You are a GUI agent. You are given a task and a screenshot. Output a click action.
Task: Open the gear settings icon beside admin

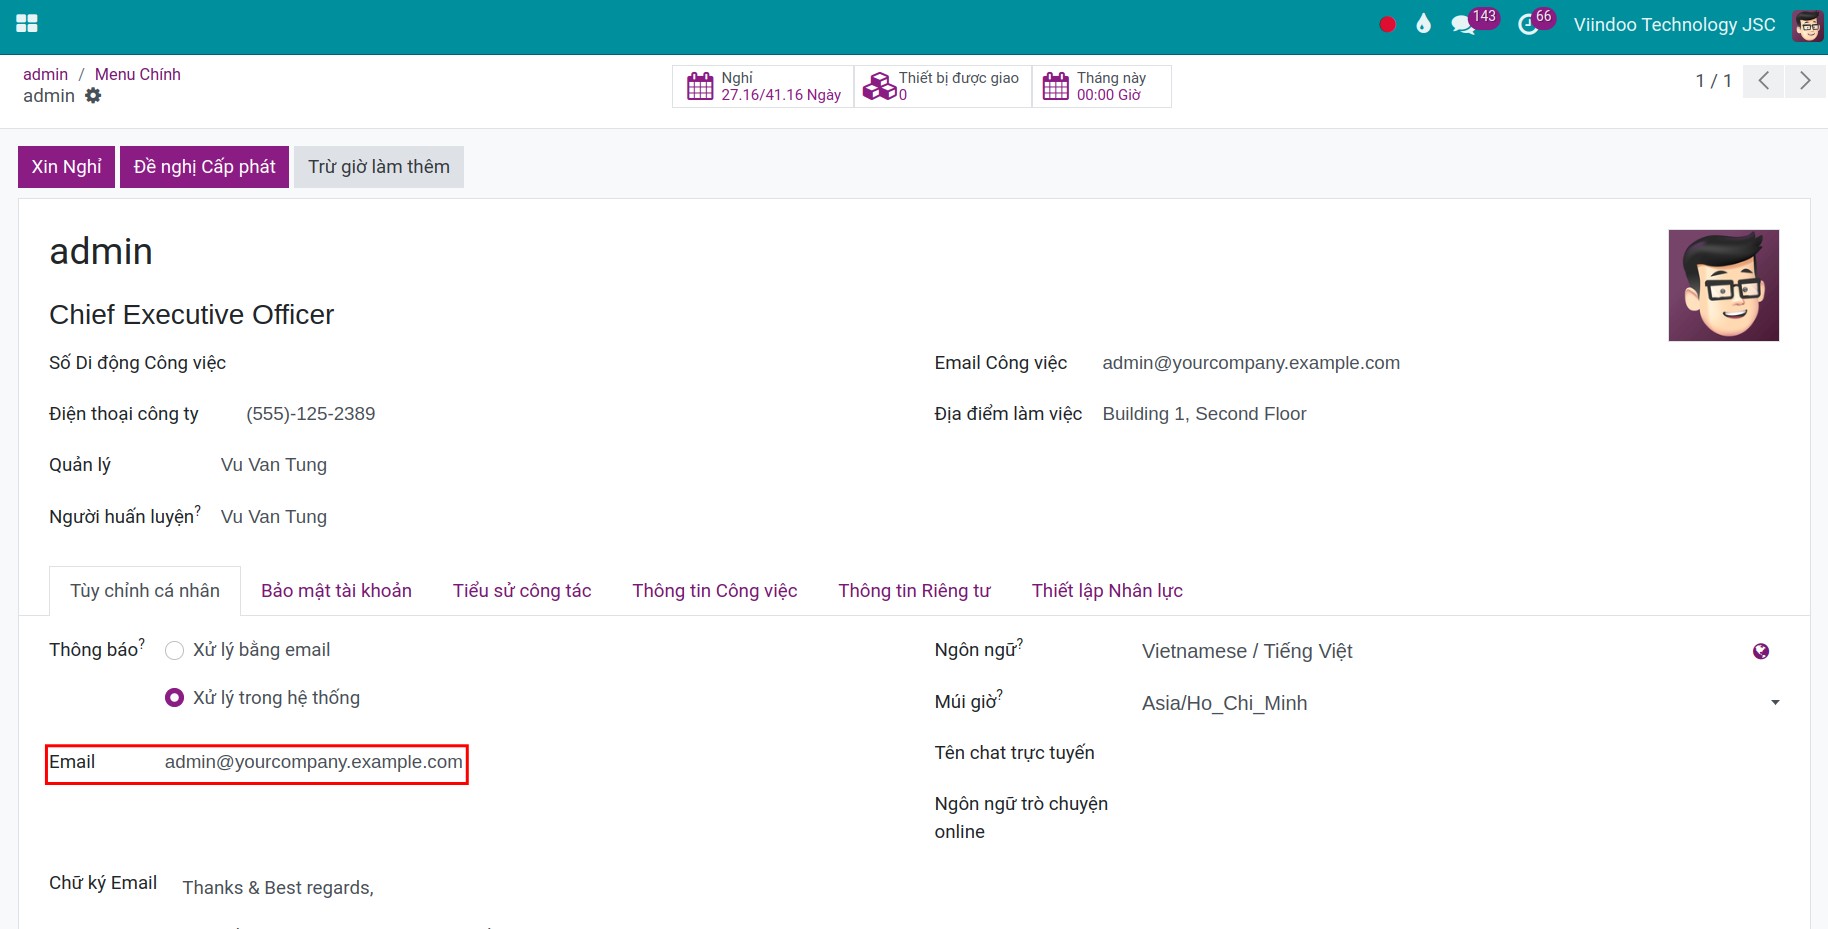93,96
